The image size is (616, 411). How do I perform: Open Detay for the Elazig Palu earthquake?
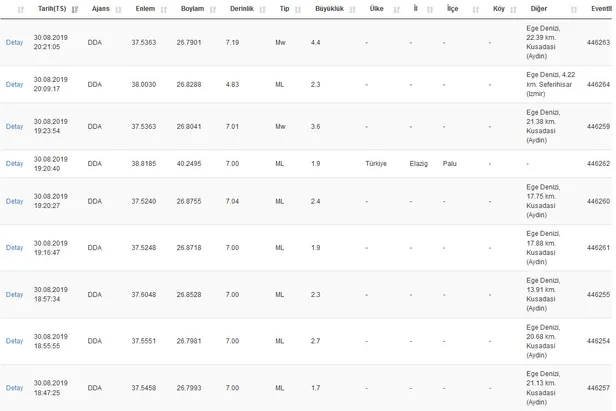(14, 164)
